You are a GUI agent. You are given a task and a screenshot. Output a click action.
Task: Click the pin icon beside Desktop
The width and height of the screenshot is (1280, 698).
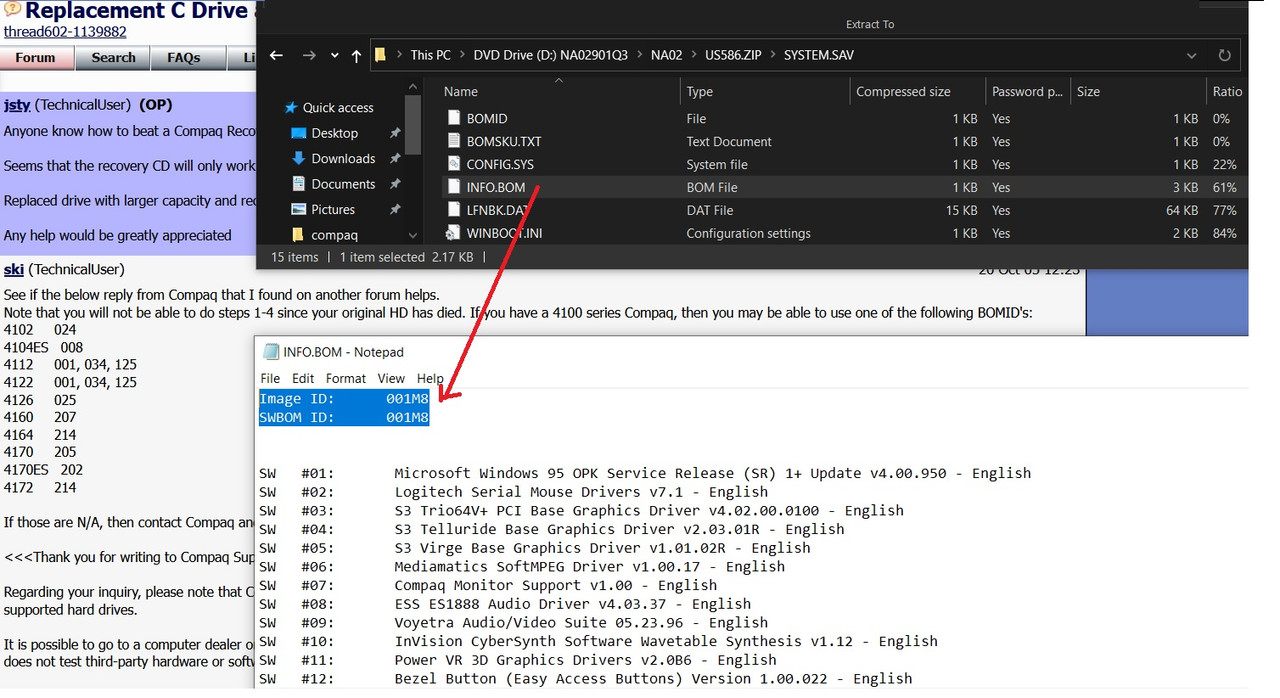coord(395,133)
